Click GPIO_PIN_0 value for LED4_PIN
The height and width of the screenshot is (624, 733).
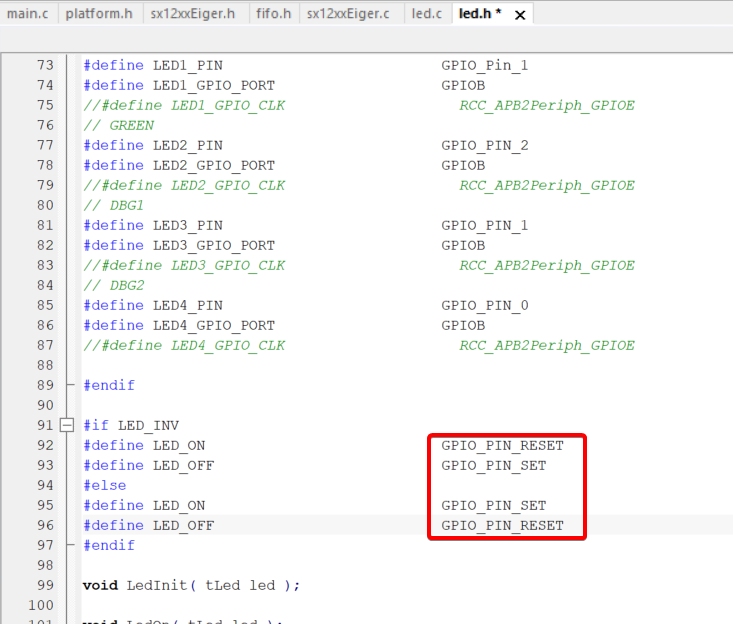click(484, 305)
